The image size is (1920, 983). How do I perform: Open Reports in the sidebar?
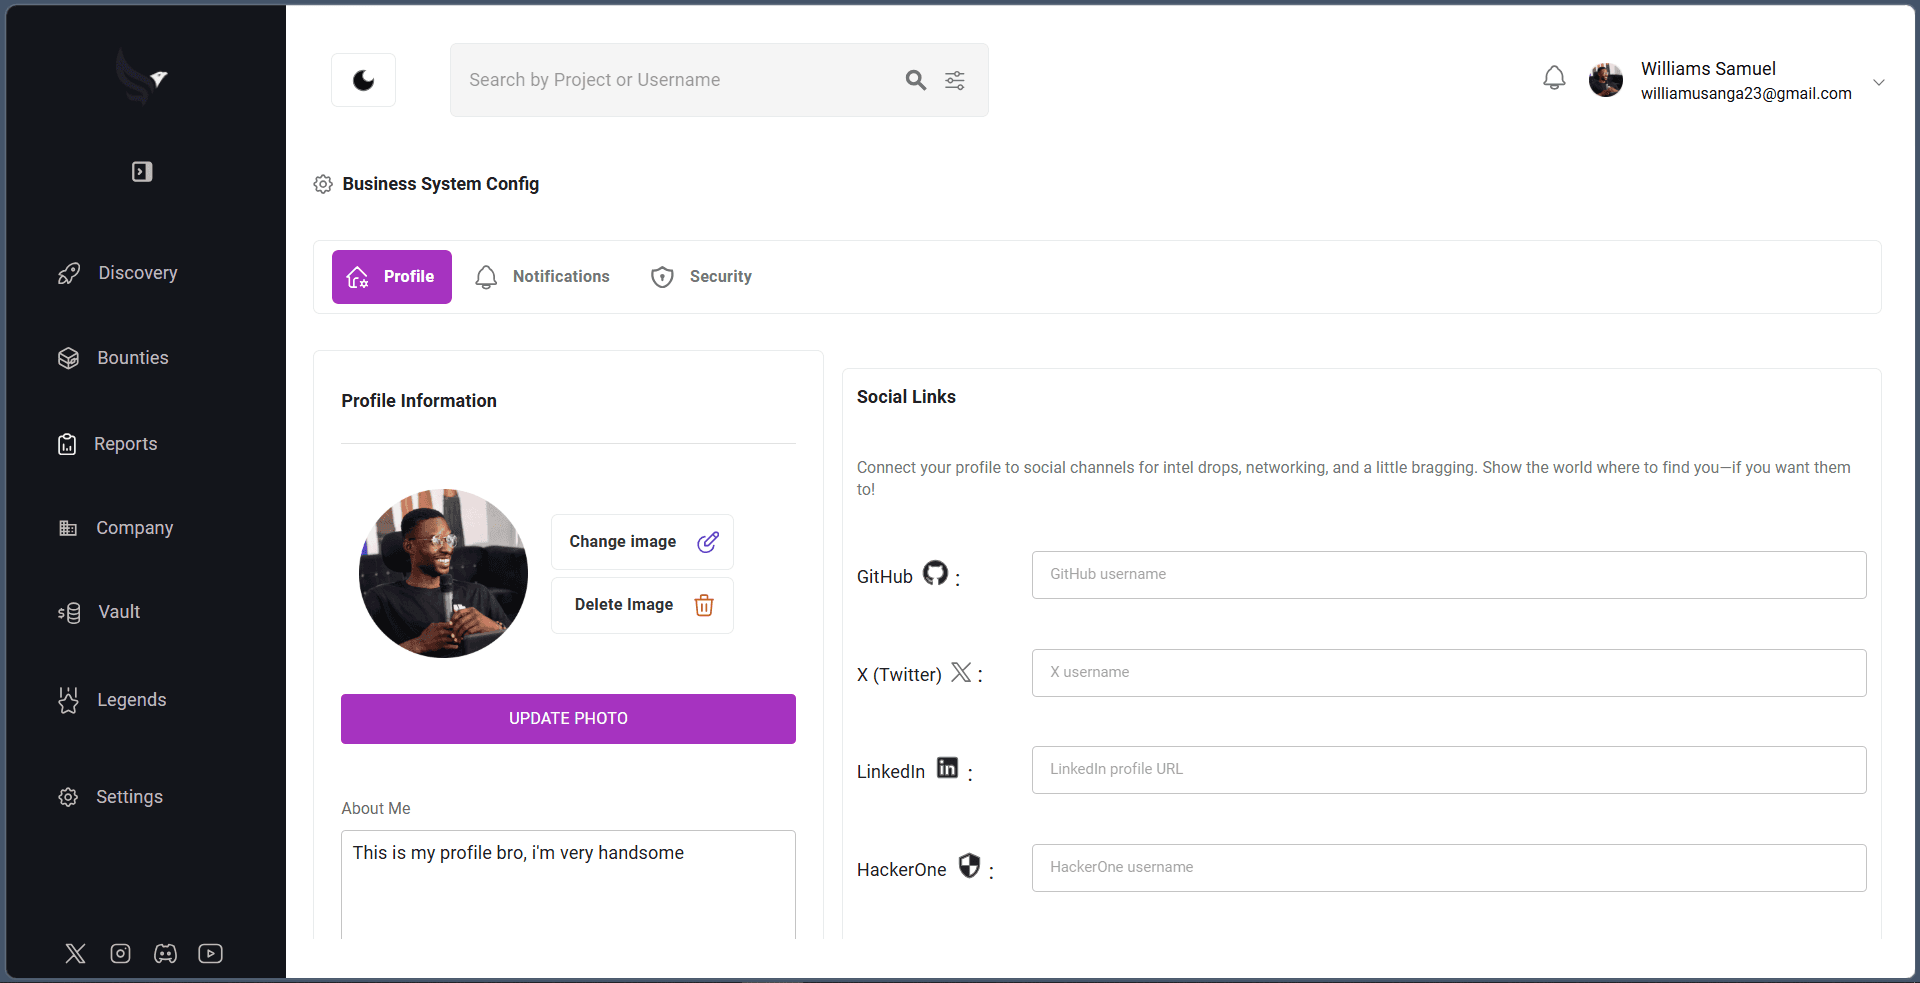click(108, 444)
